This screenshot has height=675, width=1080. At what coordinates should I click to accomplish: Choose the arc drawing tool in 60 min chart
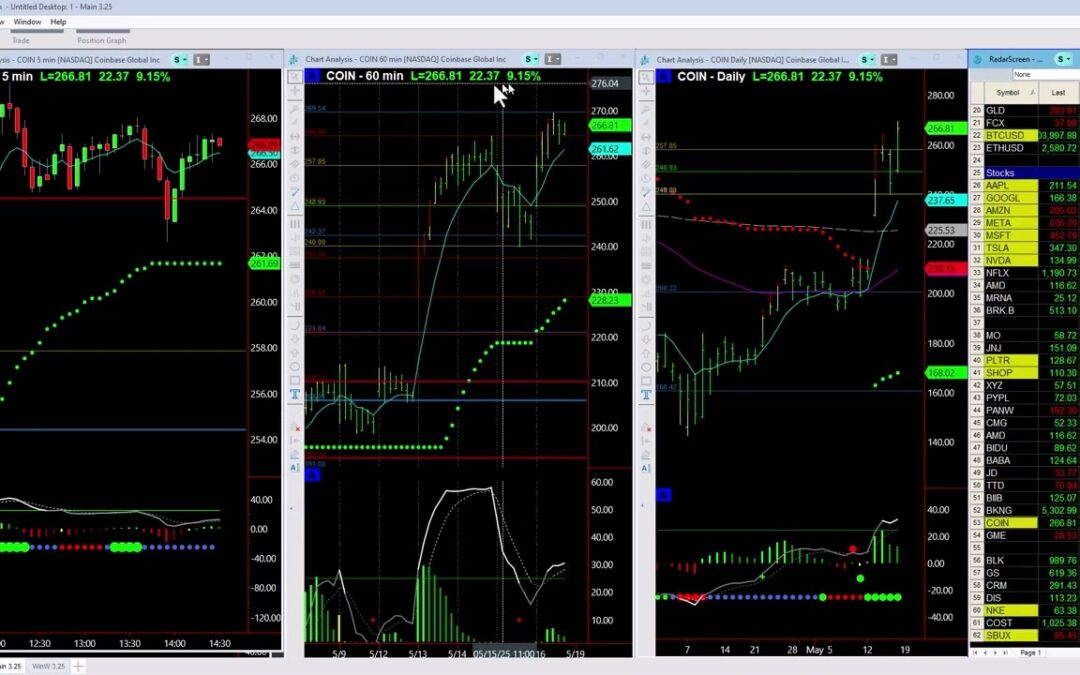pos(295,324)
